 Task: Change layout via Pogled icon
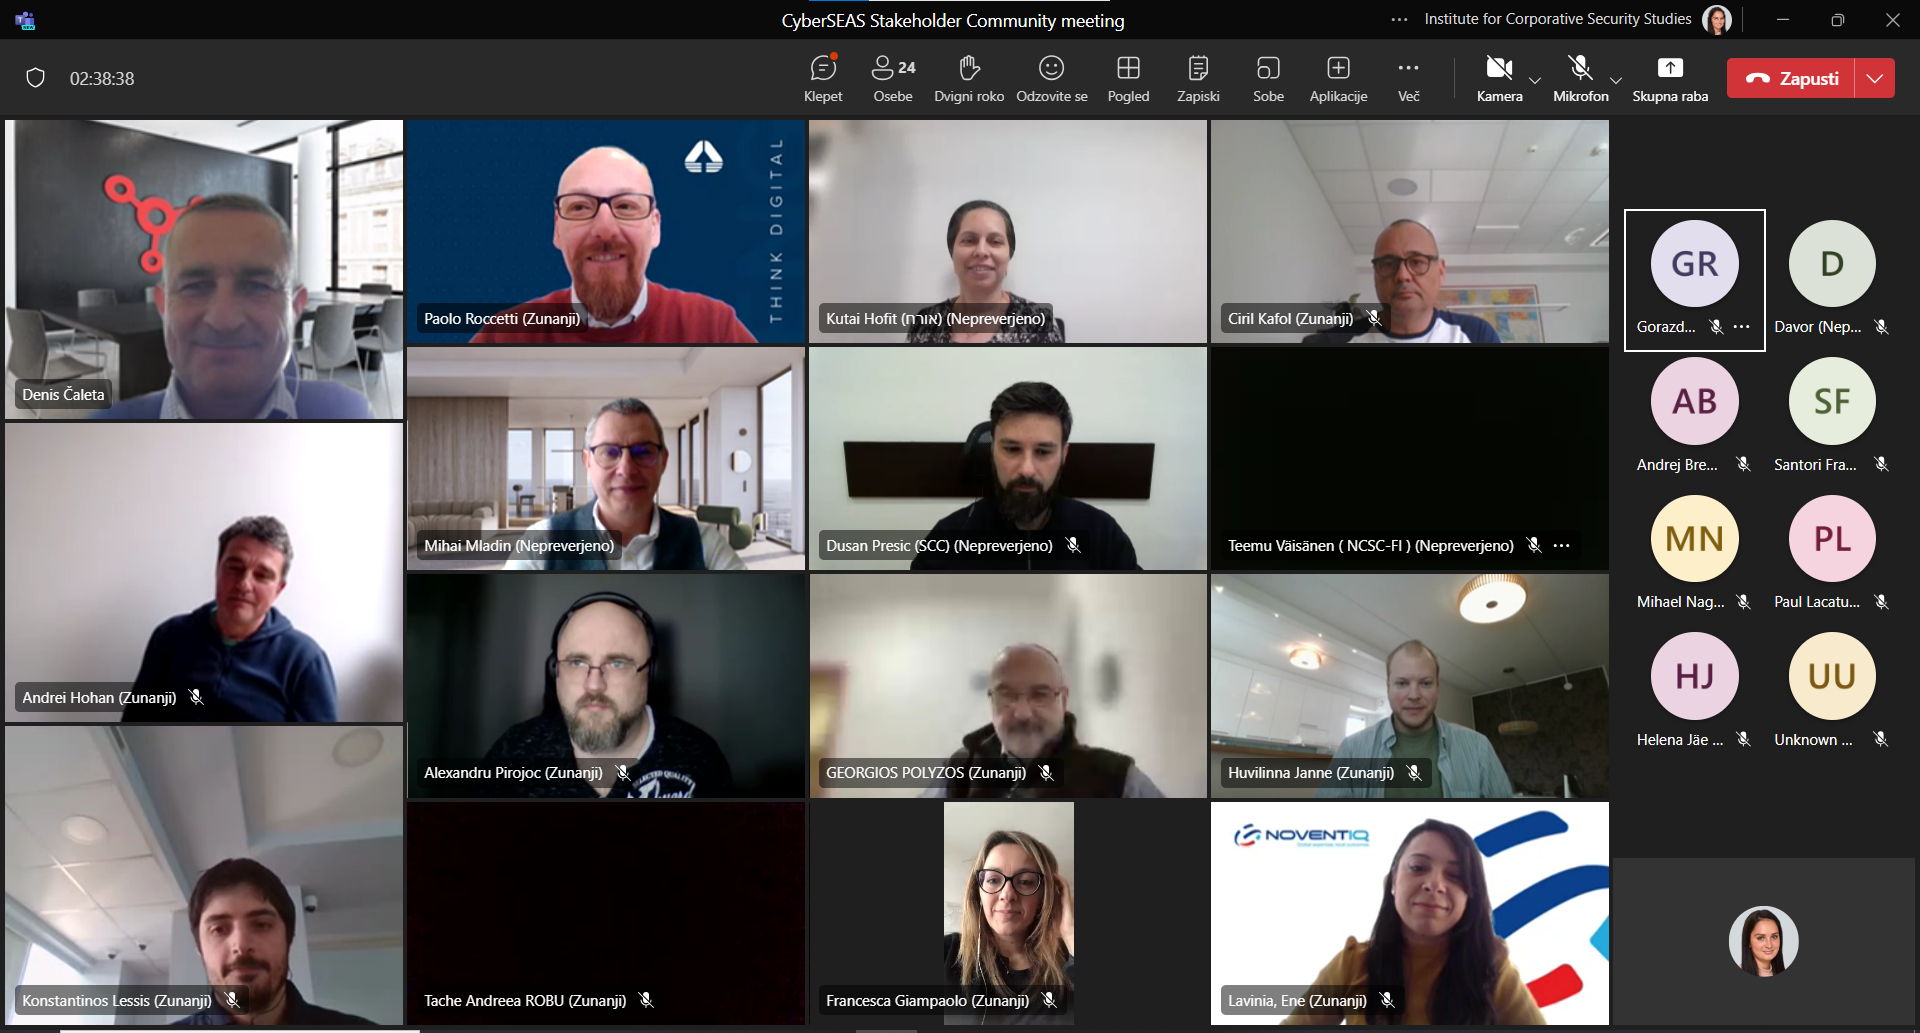point(1128,78)
